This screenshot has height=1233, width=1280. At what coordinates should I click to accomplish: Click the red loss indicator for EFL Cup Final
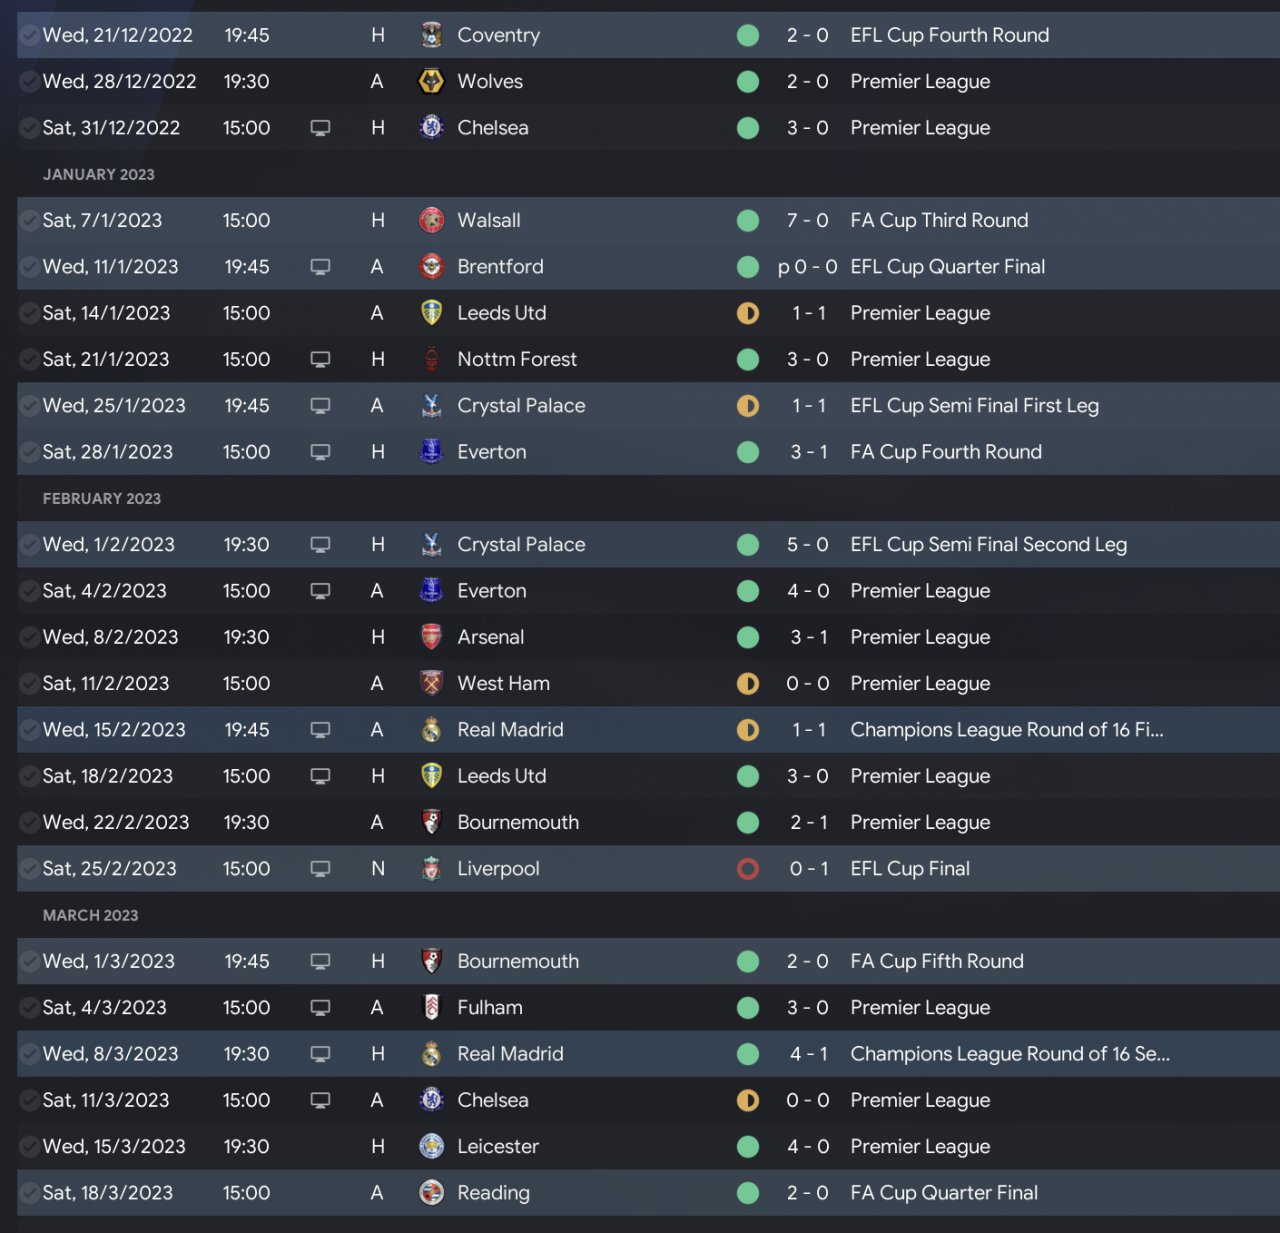pyautogui.click(x=748, y=869)
